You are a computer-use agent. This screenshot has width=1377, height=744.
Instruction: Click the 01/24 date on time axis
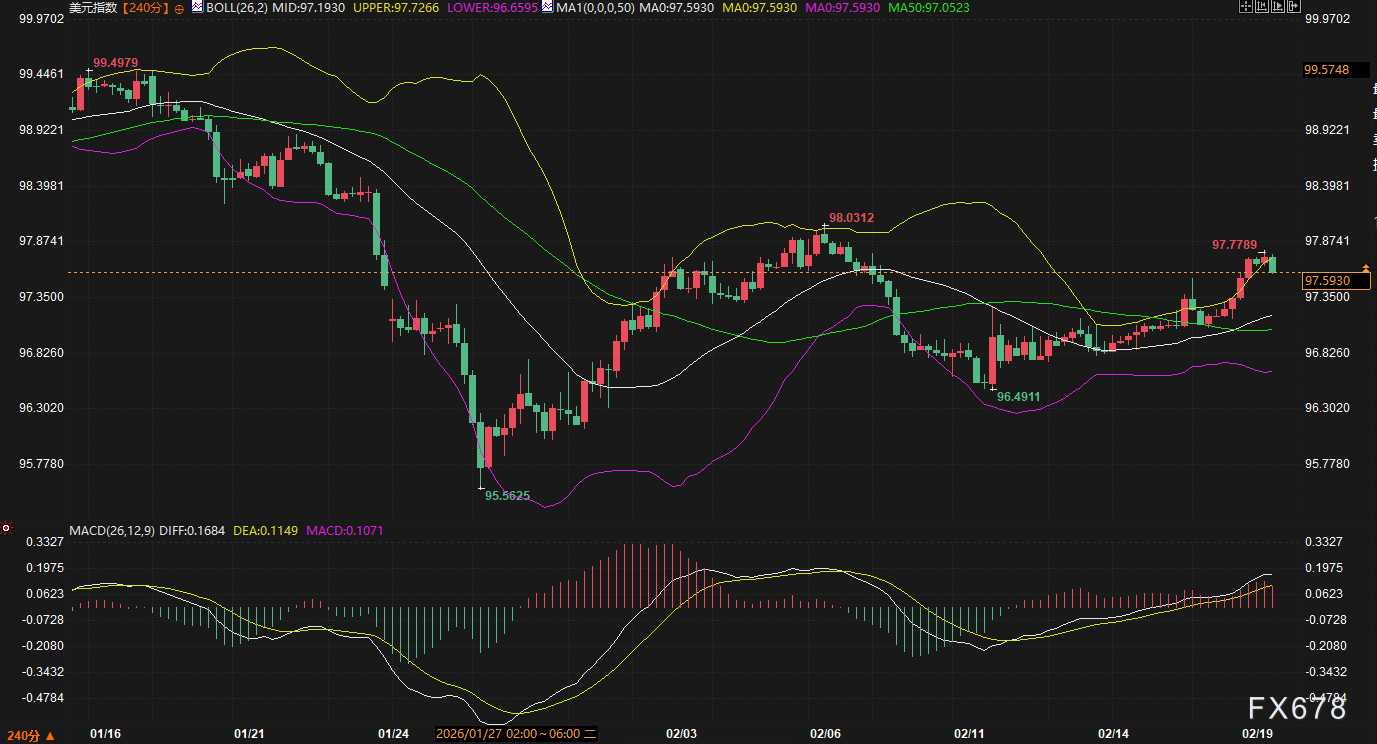coord(396,733)
